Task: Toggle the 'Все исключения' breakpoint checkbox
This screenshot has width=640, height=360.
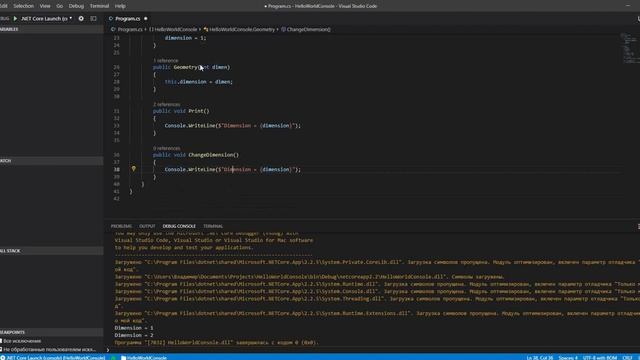Action: (1, 341)
